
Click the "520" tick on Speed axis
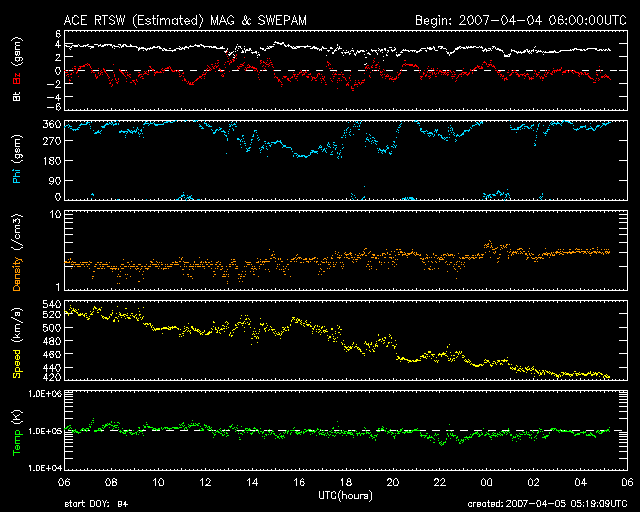click(x=52, y=315)
